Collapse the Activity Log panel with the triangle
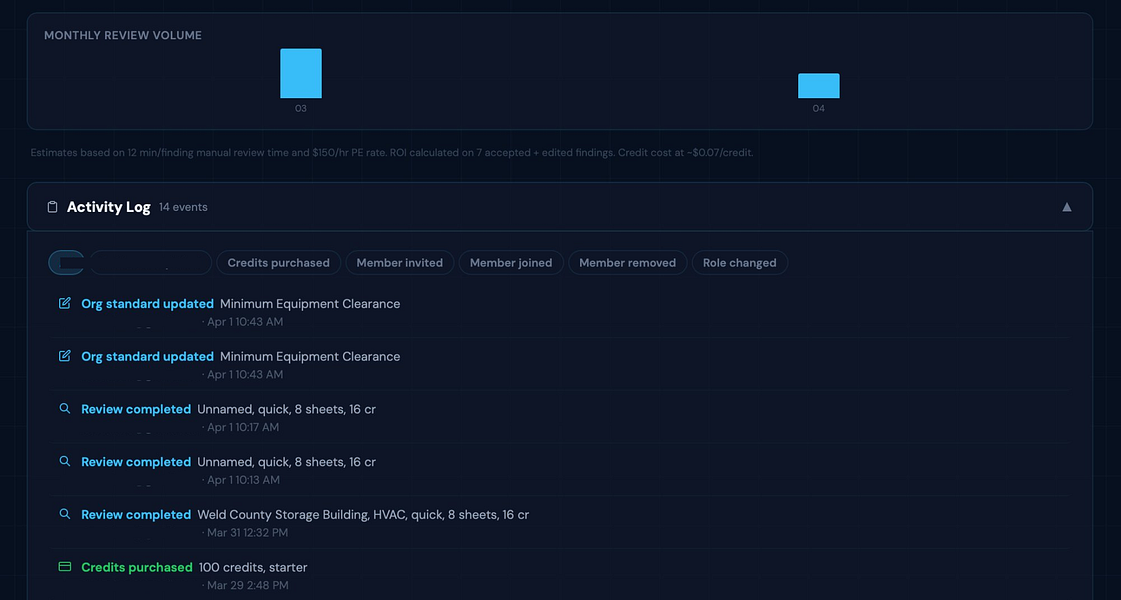This screenshot has height=600, width=1121. tap(1067, 207)
